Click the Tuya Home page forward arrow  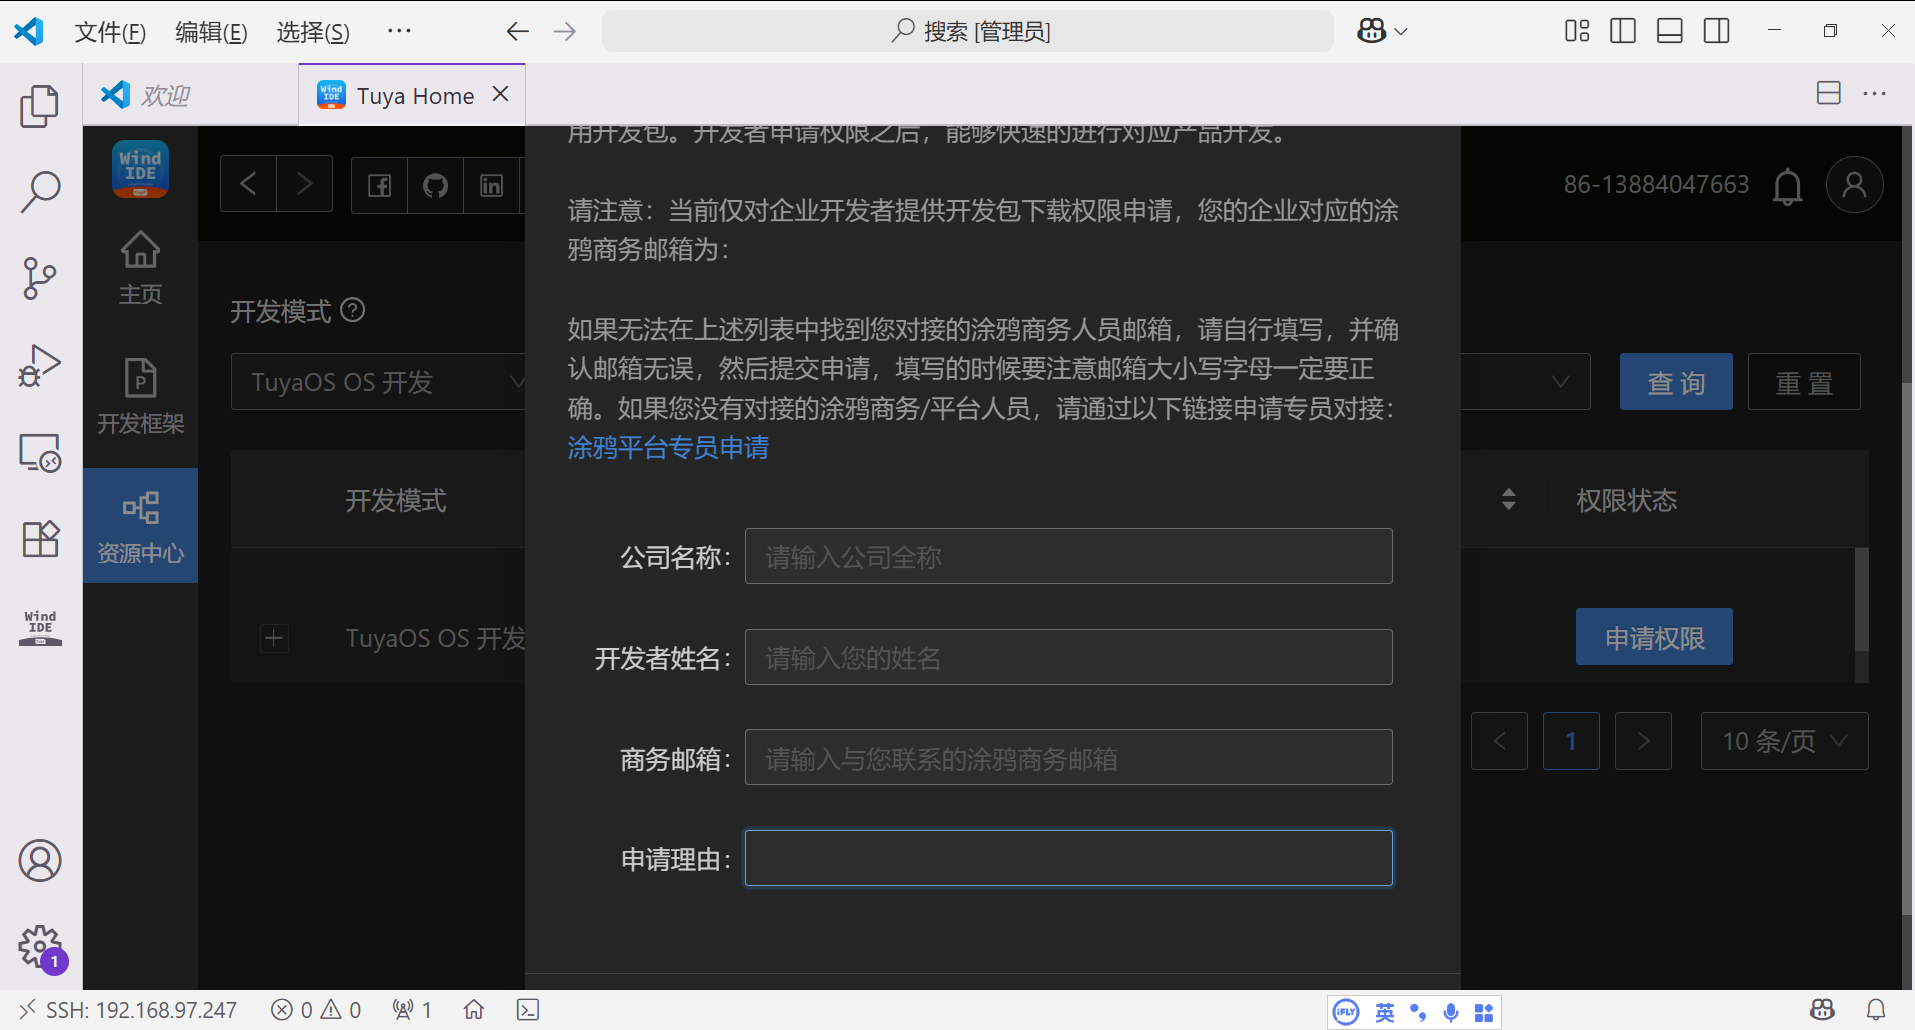coord(305,184)
